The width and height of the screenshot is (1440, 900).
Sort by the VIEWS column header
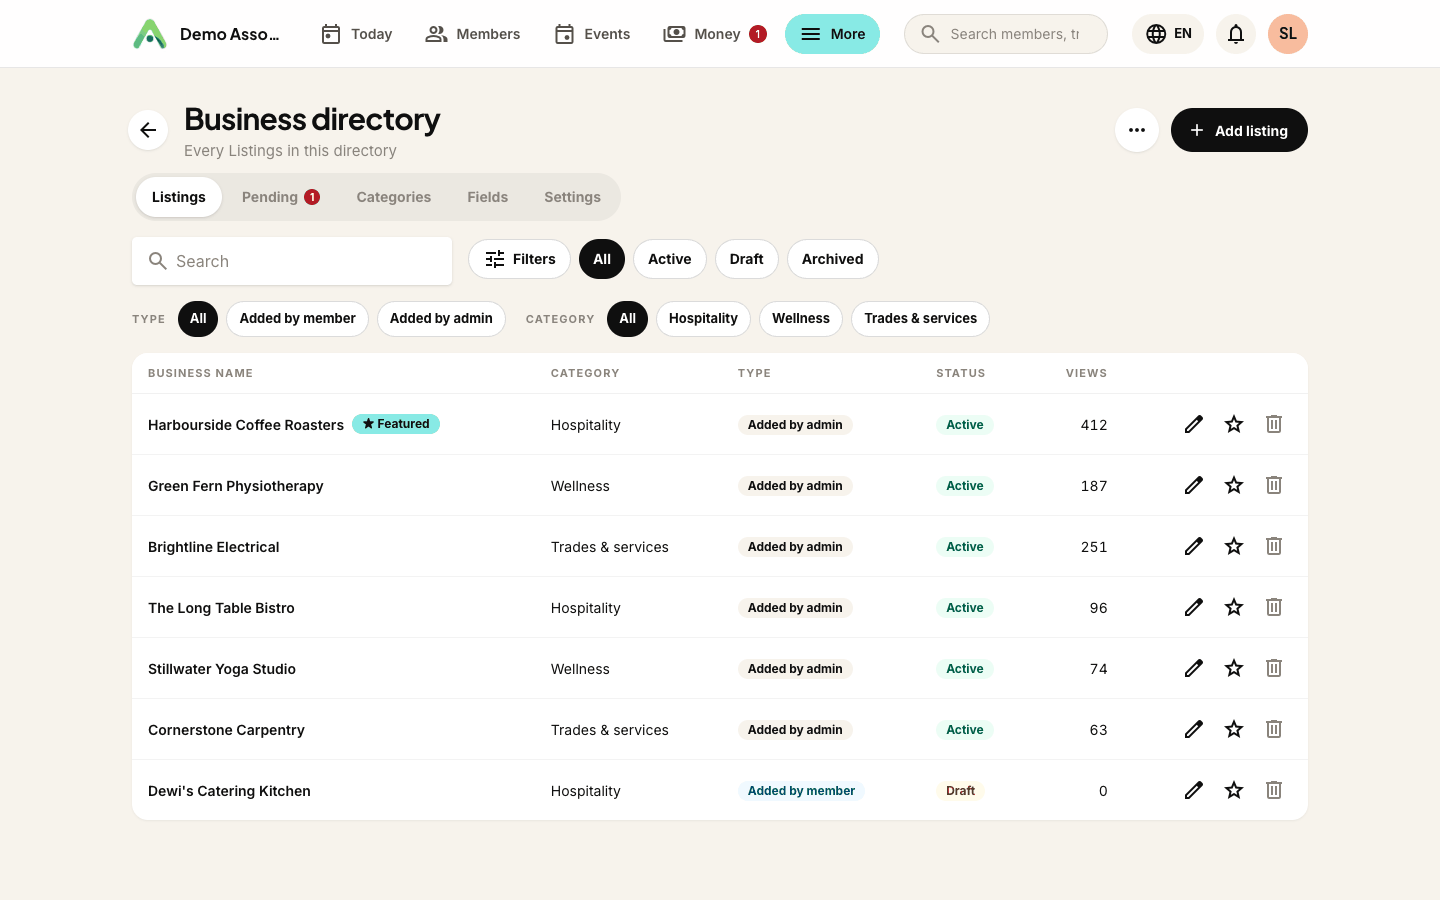click(1086, 373)
